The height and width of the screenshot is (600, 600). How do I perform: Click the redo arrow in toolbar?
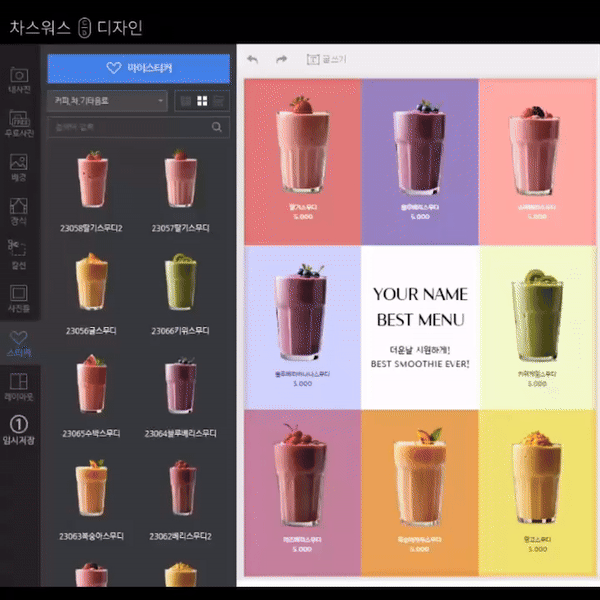281,59
